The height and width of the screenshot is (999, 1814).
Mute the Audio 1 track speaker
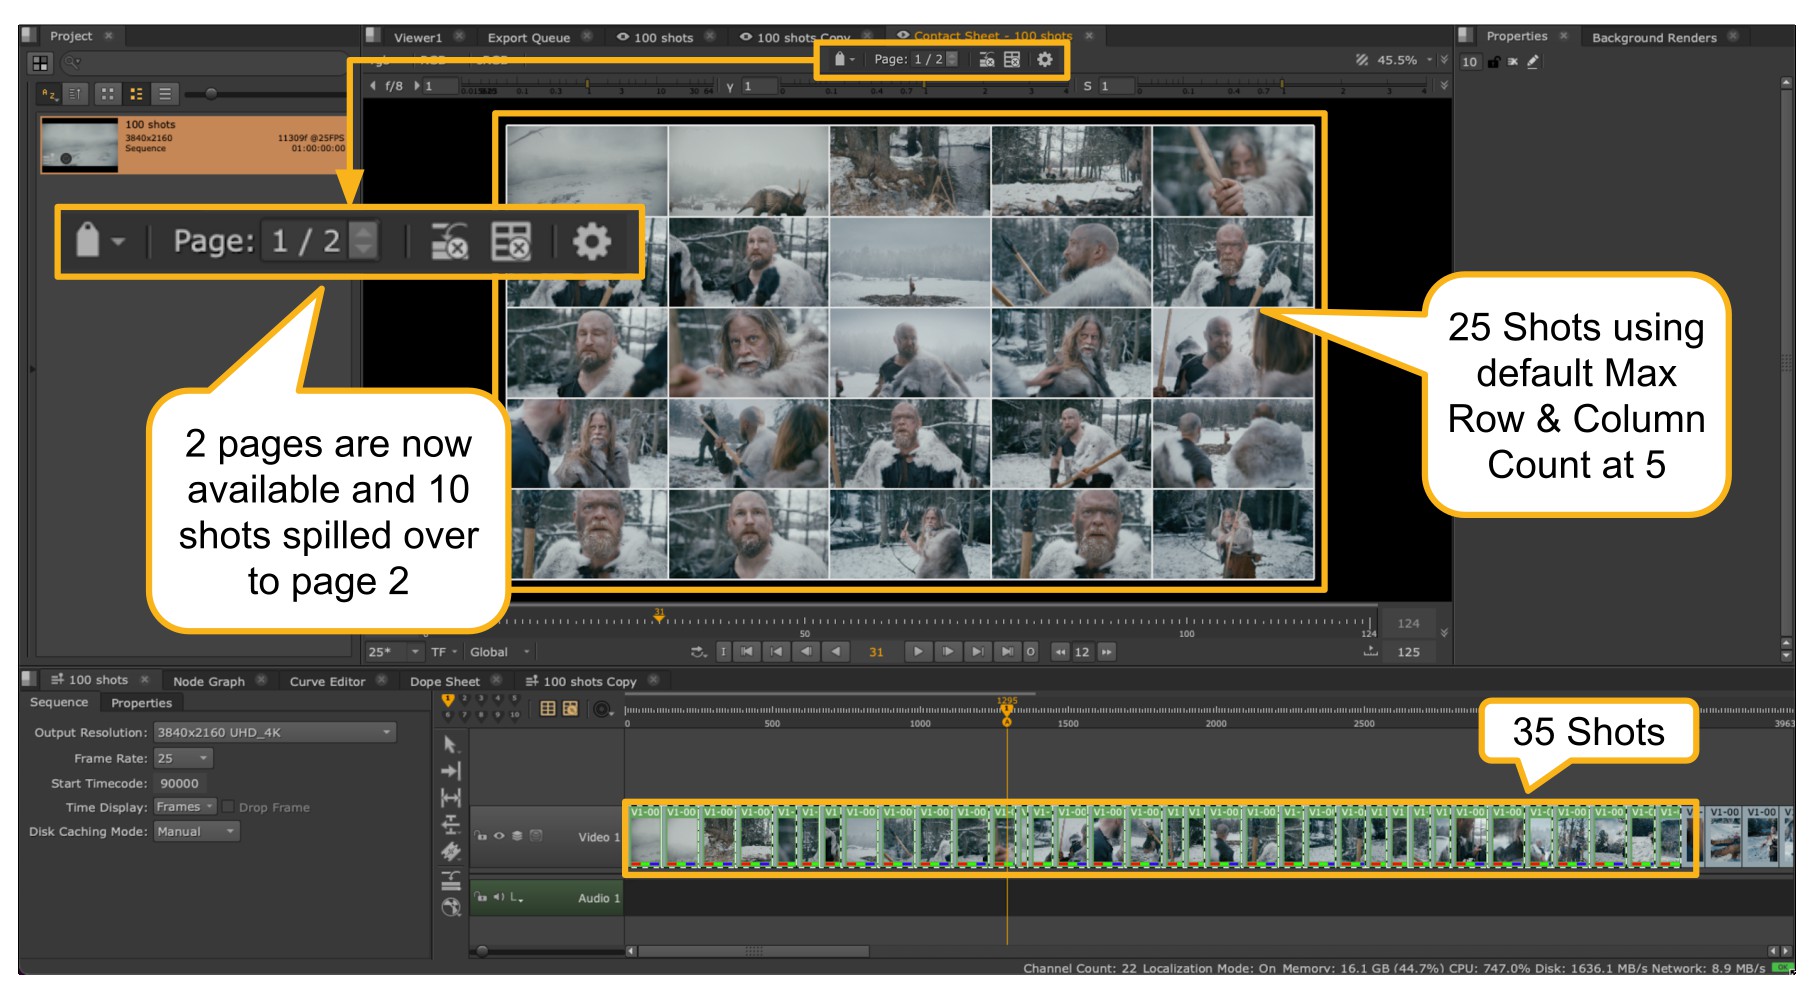[x=498, y=897]
